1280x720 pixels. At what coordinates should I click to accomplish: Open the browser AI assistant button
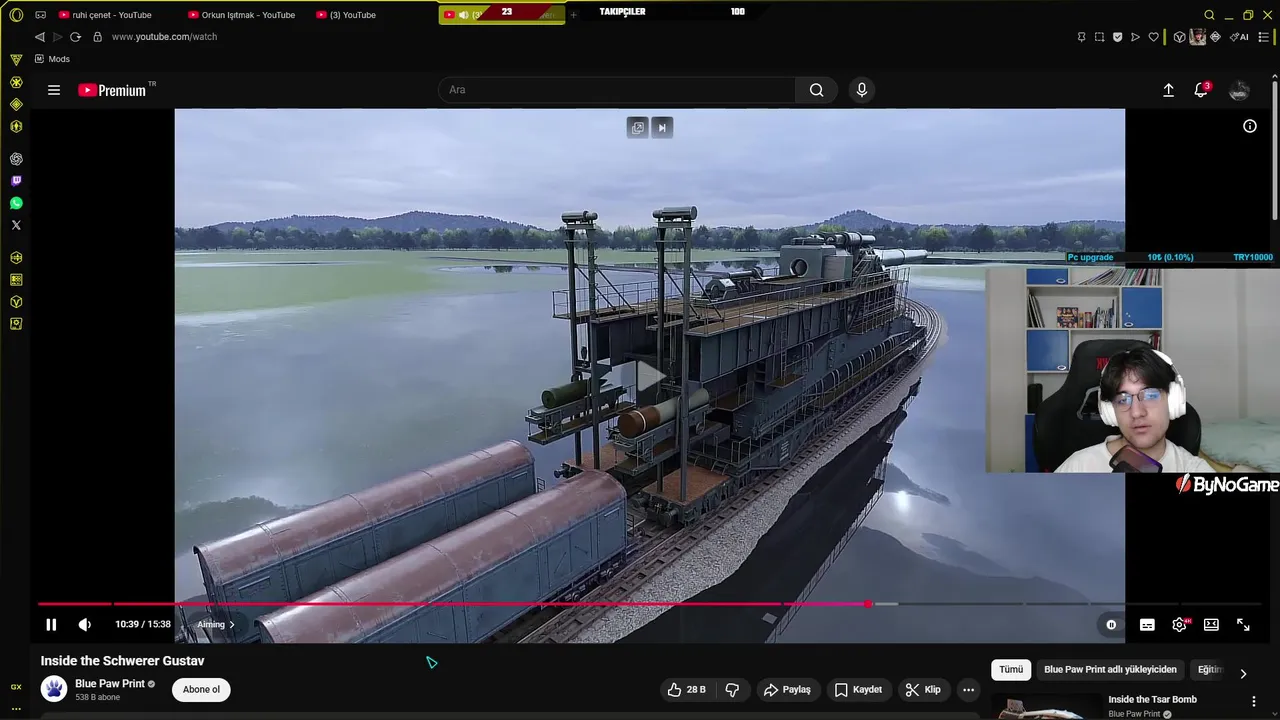[1240, 37]
